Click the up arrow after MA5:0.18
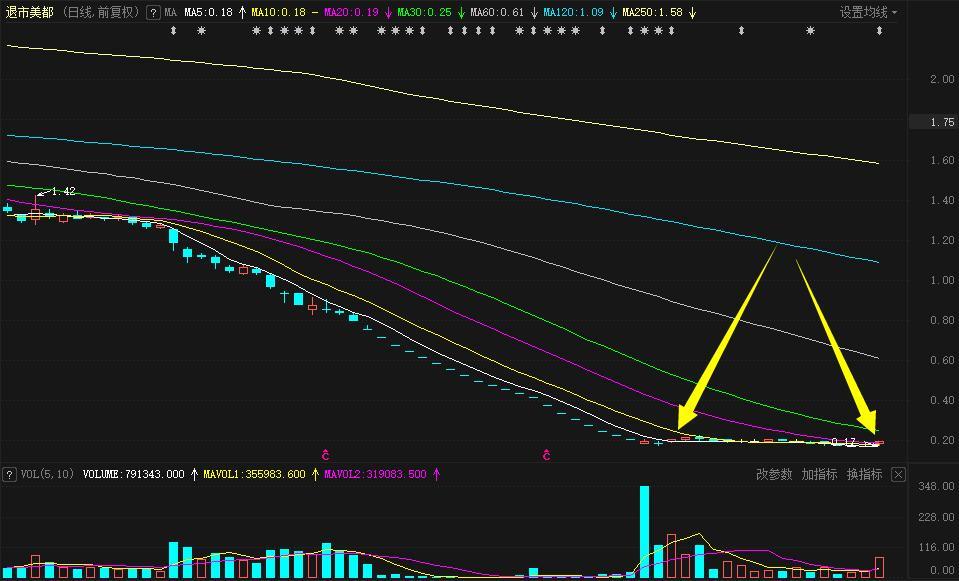The width and height of the screenshot is (959, 581). point(242,12)
